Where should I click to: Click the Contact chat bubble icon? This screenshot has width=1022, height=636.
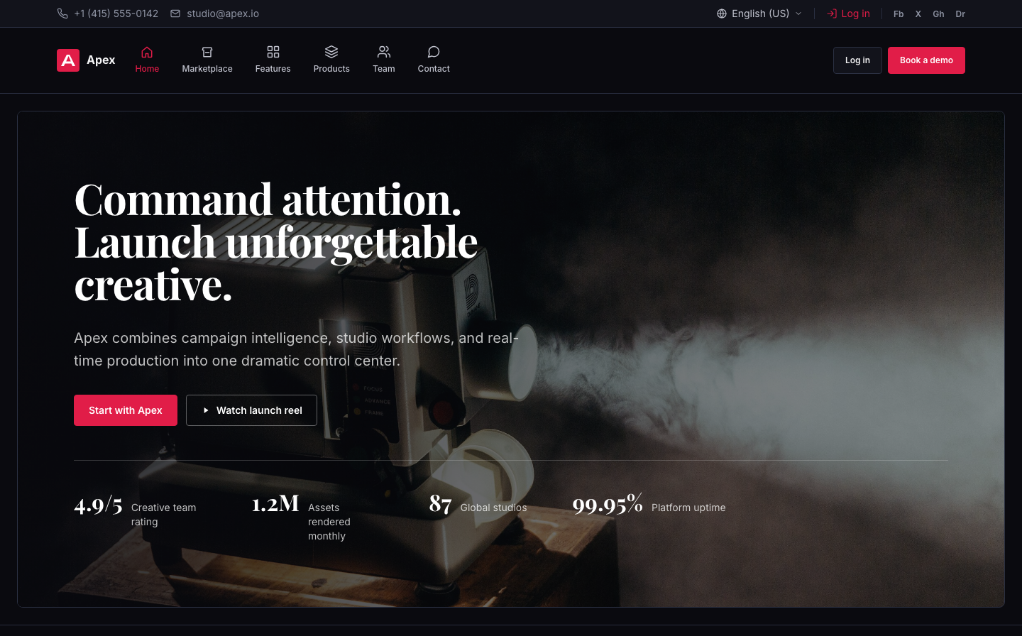pos(433,52)
